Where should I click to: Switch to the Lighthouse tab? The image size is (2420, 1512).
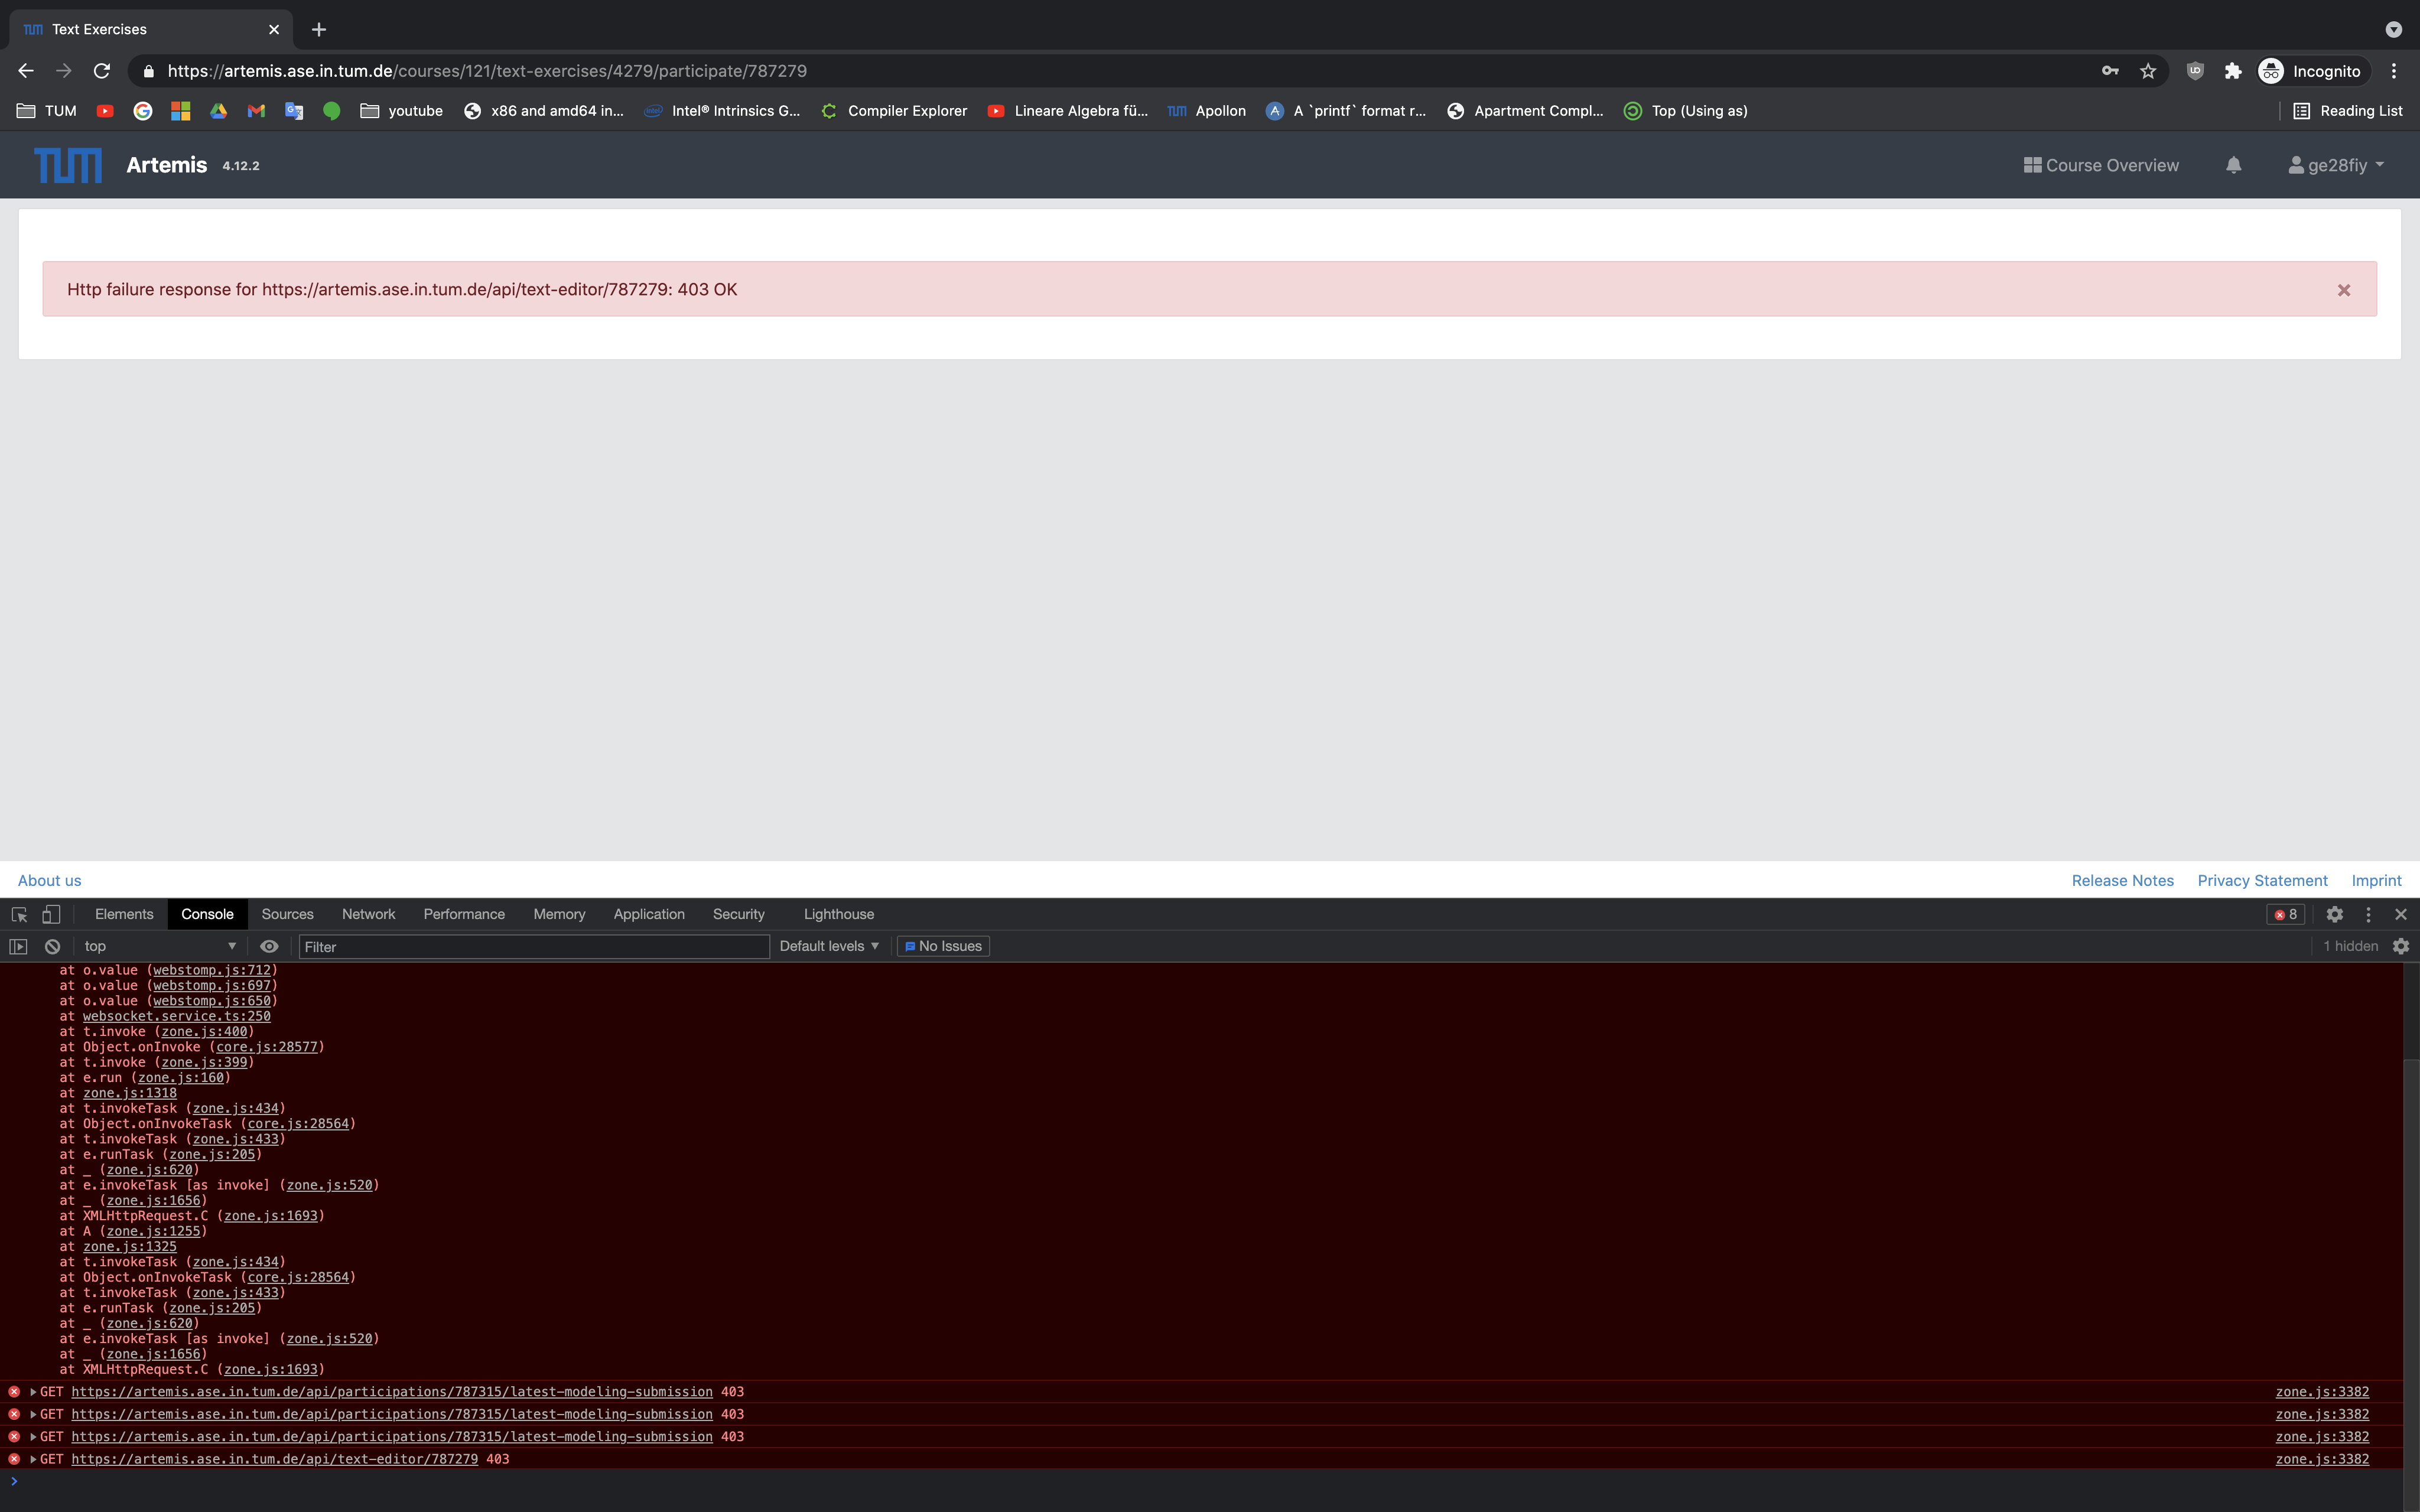838,914
